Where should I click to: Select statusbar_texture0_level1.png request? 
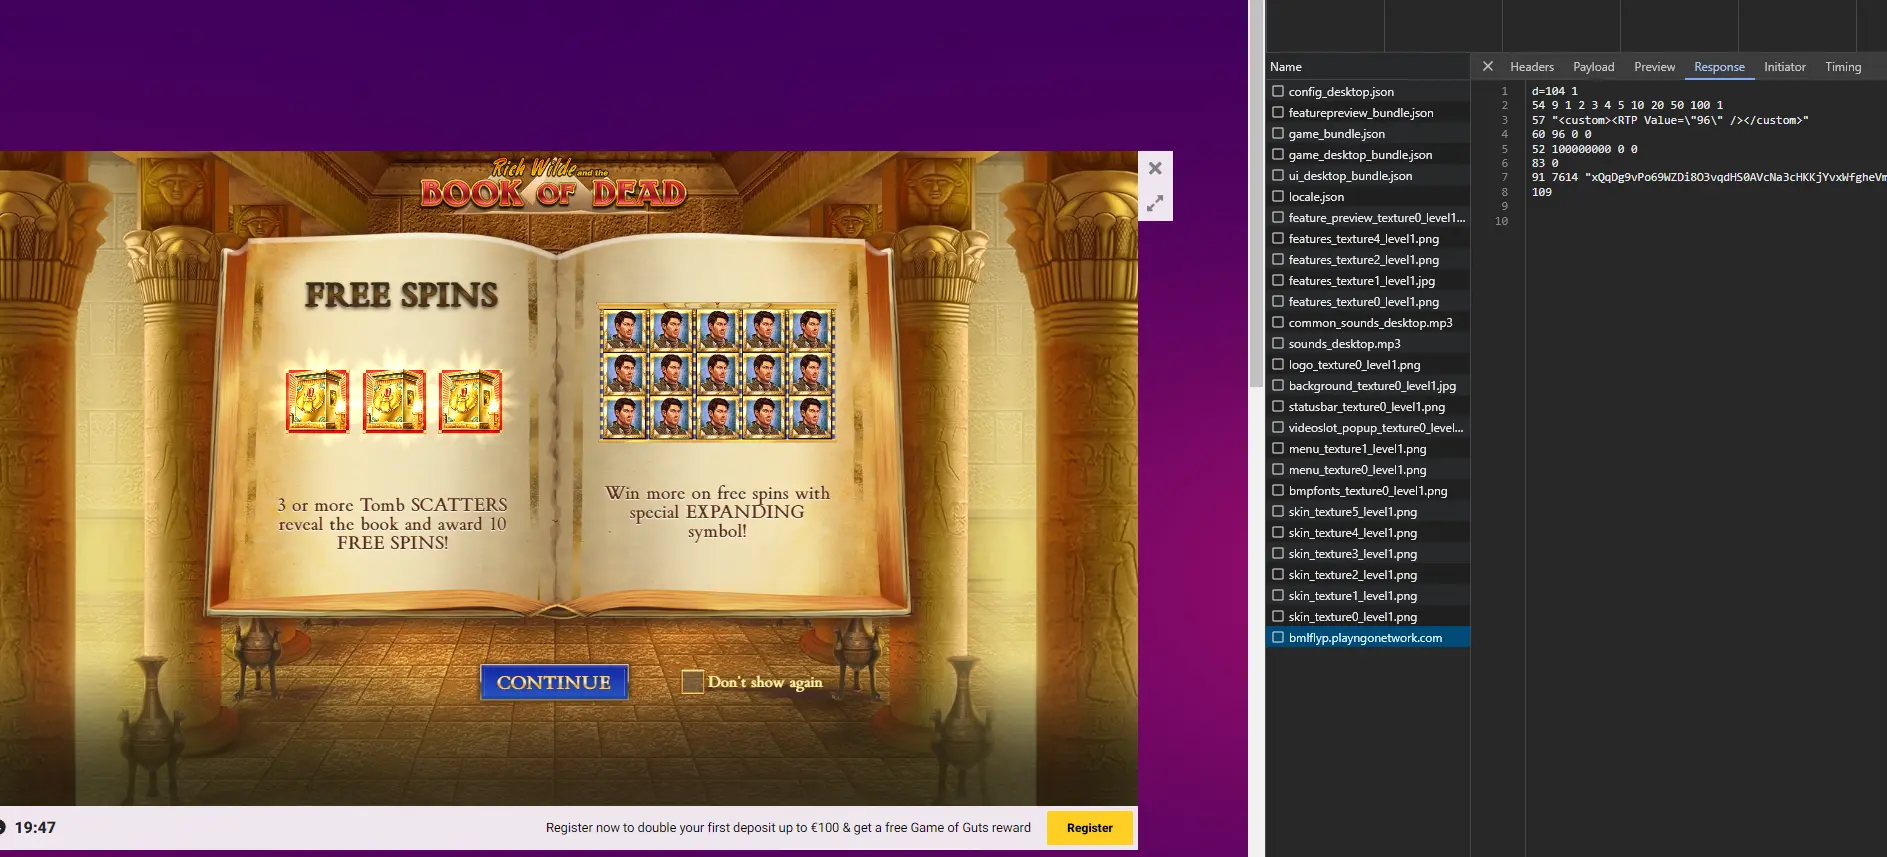tap(1368, 407)
